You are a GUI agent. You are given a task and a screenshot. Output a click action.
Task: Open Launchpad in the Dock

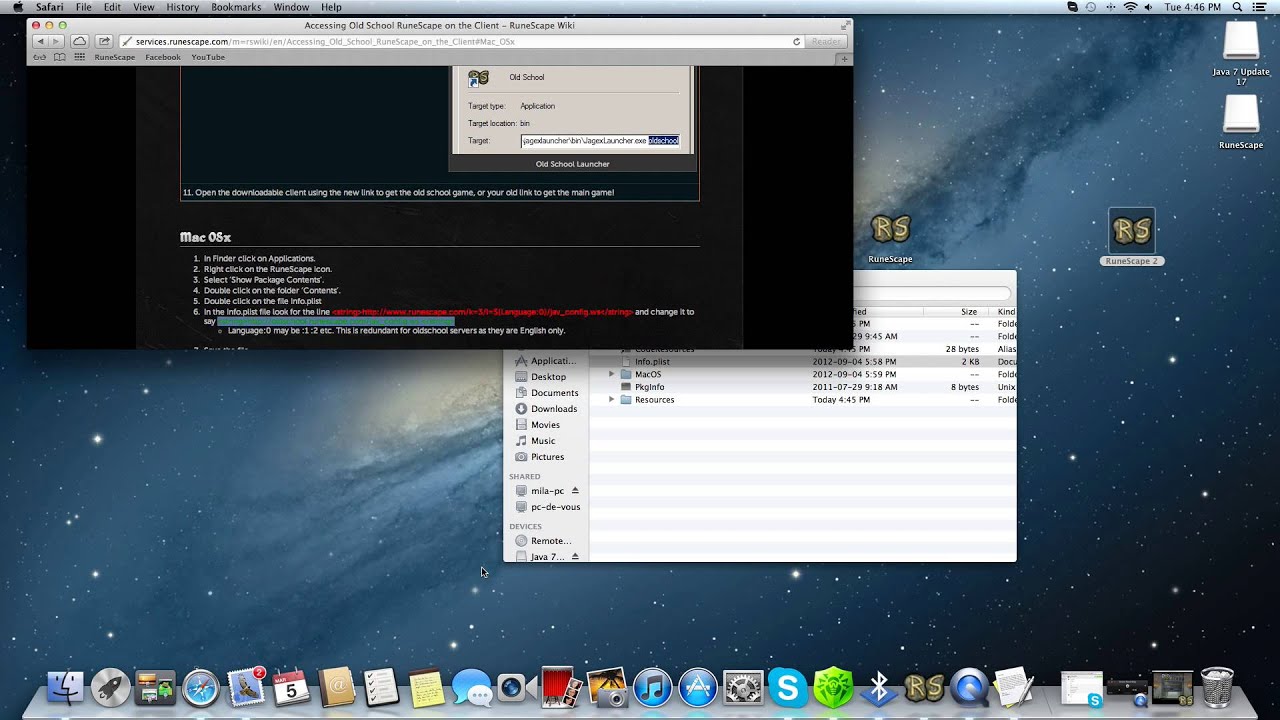(111, 688)
